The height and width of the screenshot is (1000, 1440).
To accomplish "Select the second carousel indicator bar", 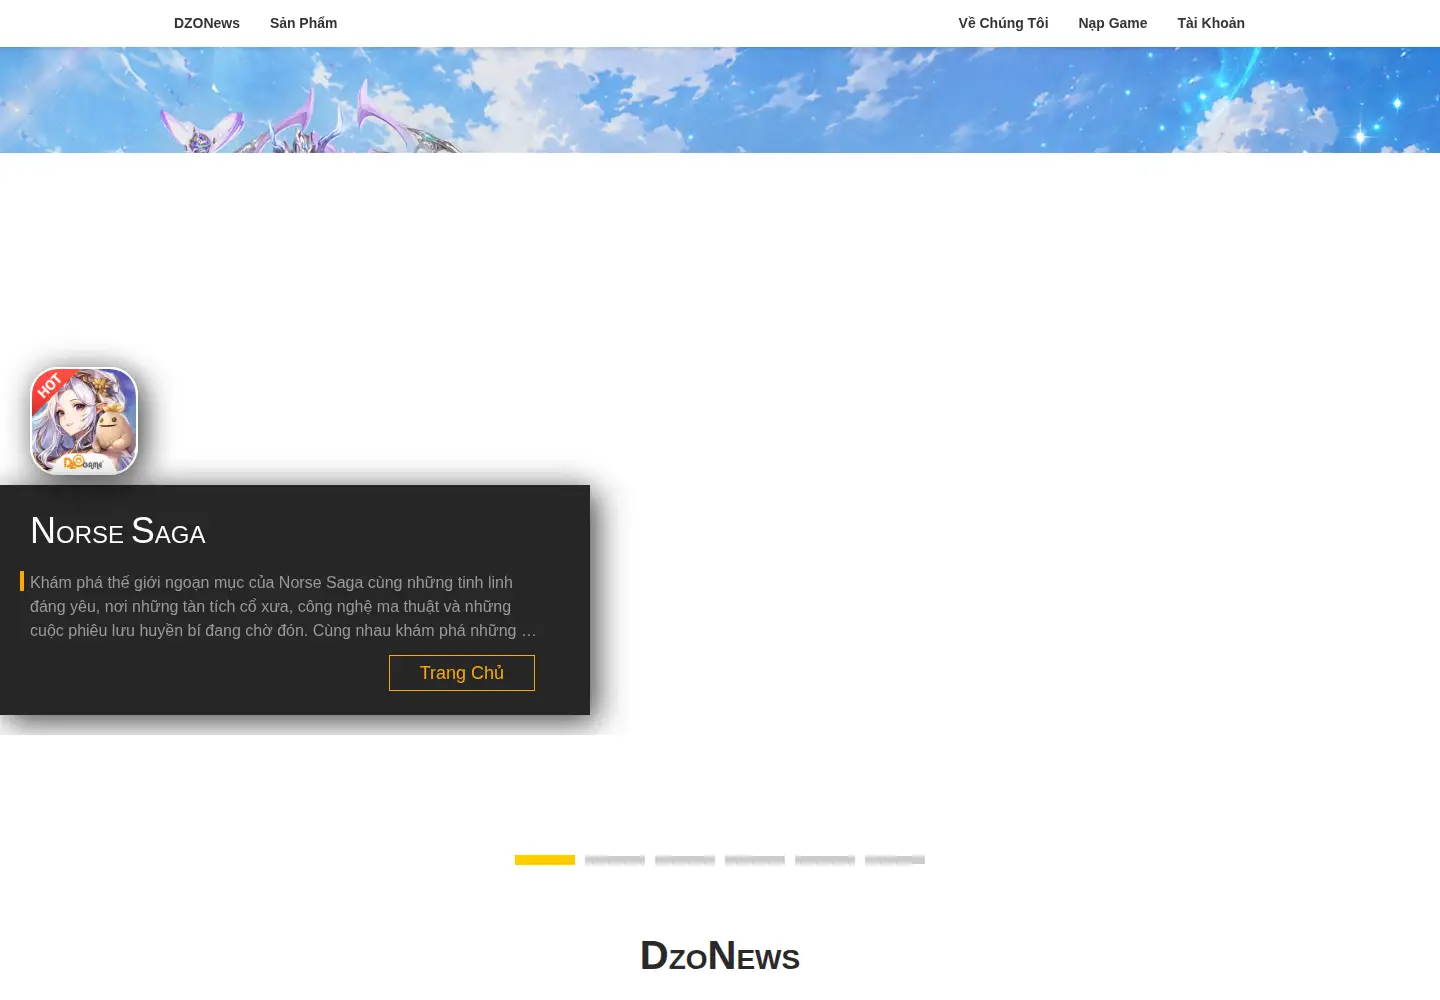I will click(x=615, y=860).
